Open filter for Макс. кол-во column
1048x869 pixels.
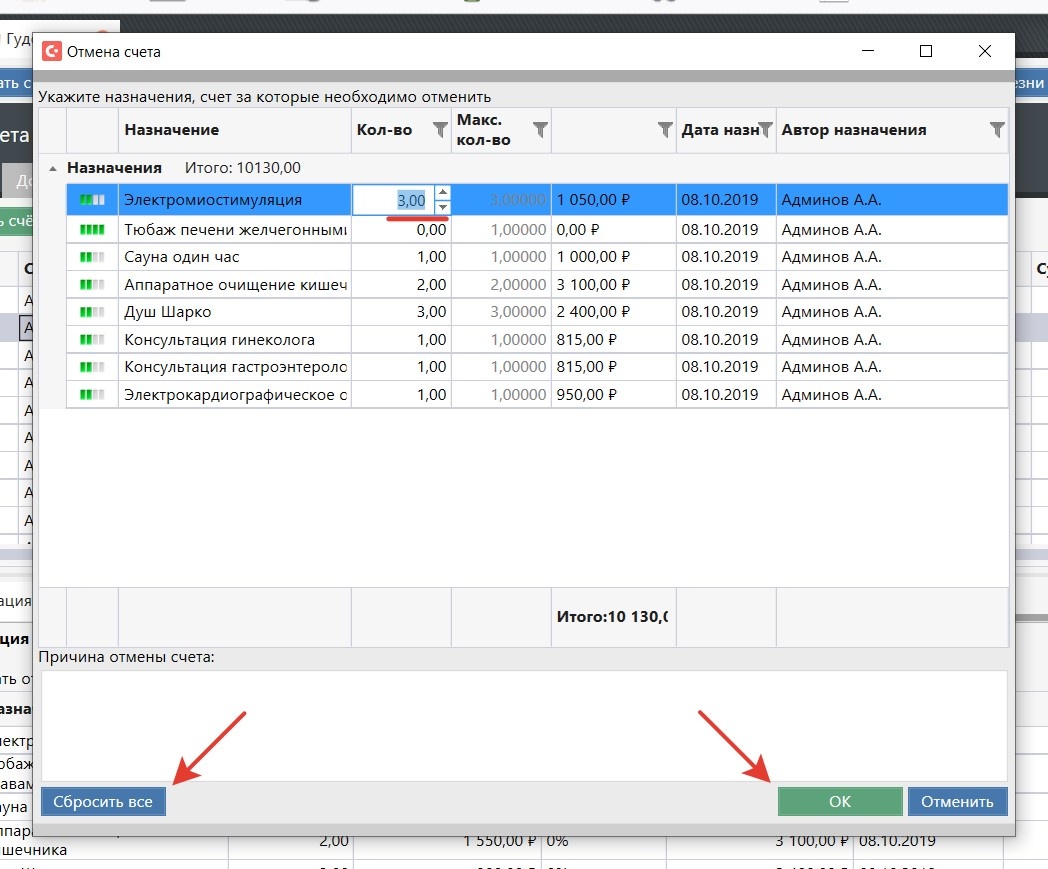[x=540, y=130]
